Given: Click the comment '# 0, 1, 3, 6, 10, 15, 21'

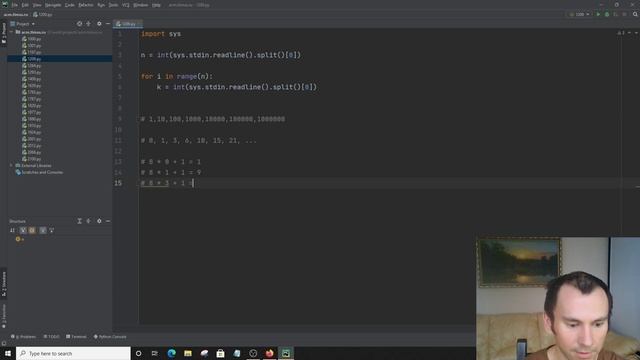Looking at the screenshot, I should tap(198, 140).
